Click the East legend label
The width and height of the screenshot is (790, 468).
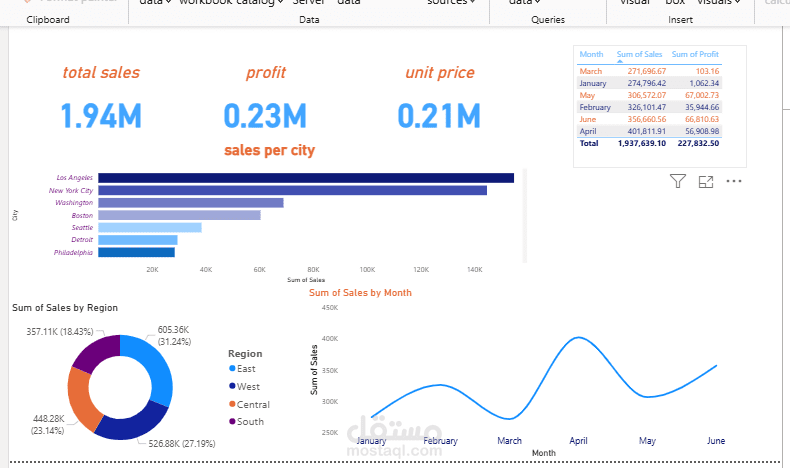pyautogui.click(x=246, y=369)
